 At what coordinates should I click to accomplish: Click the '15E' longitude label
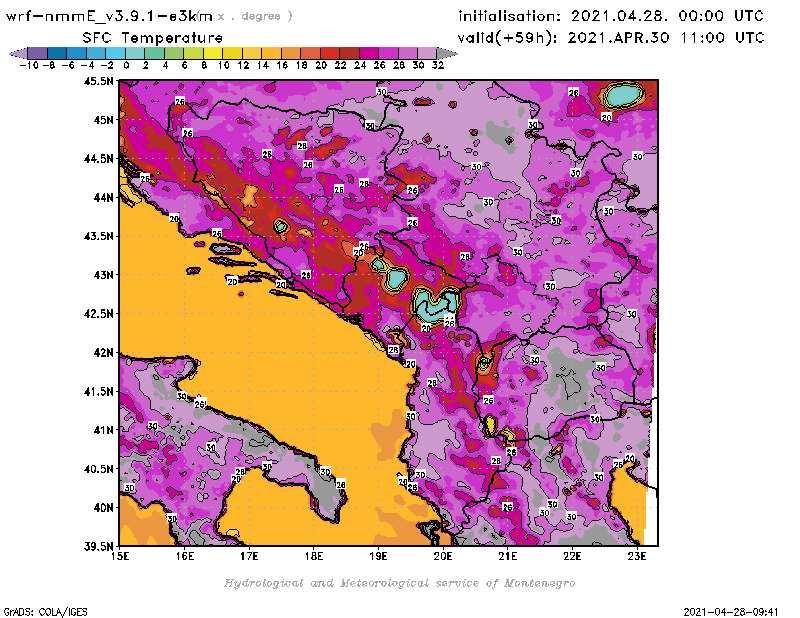tap(120, 556)
